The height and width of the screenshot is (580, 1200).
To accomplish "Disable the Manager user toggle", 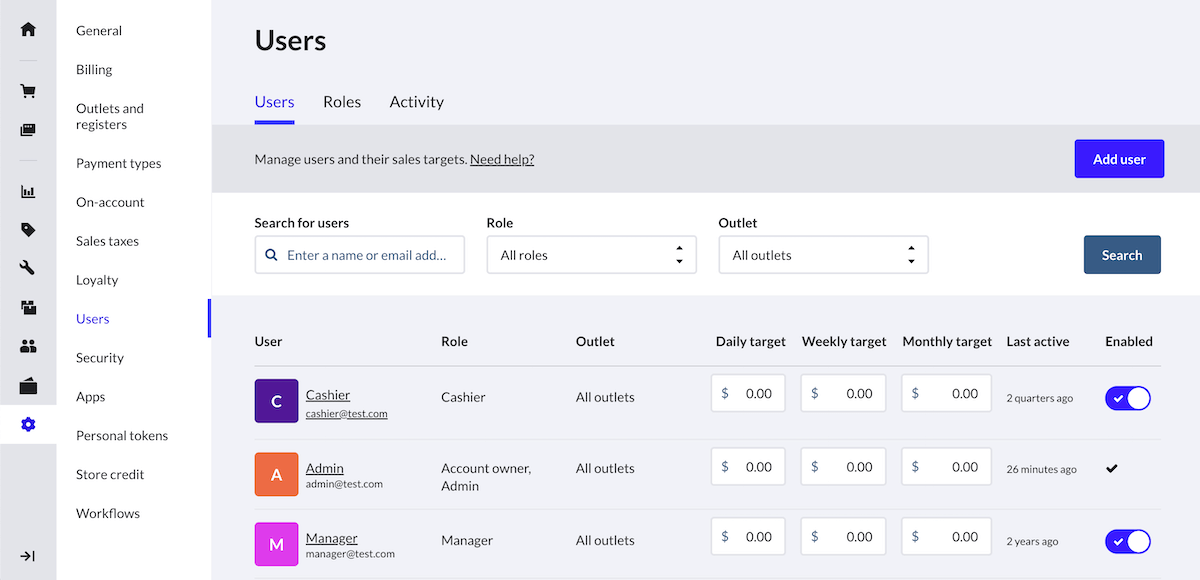I will coord(1127,541).
